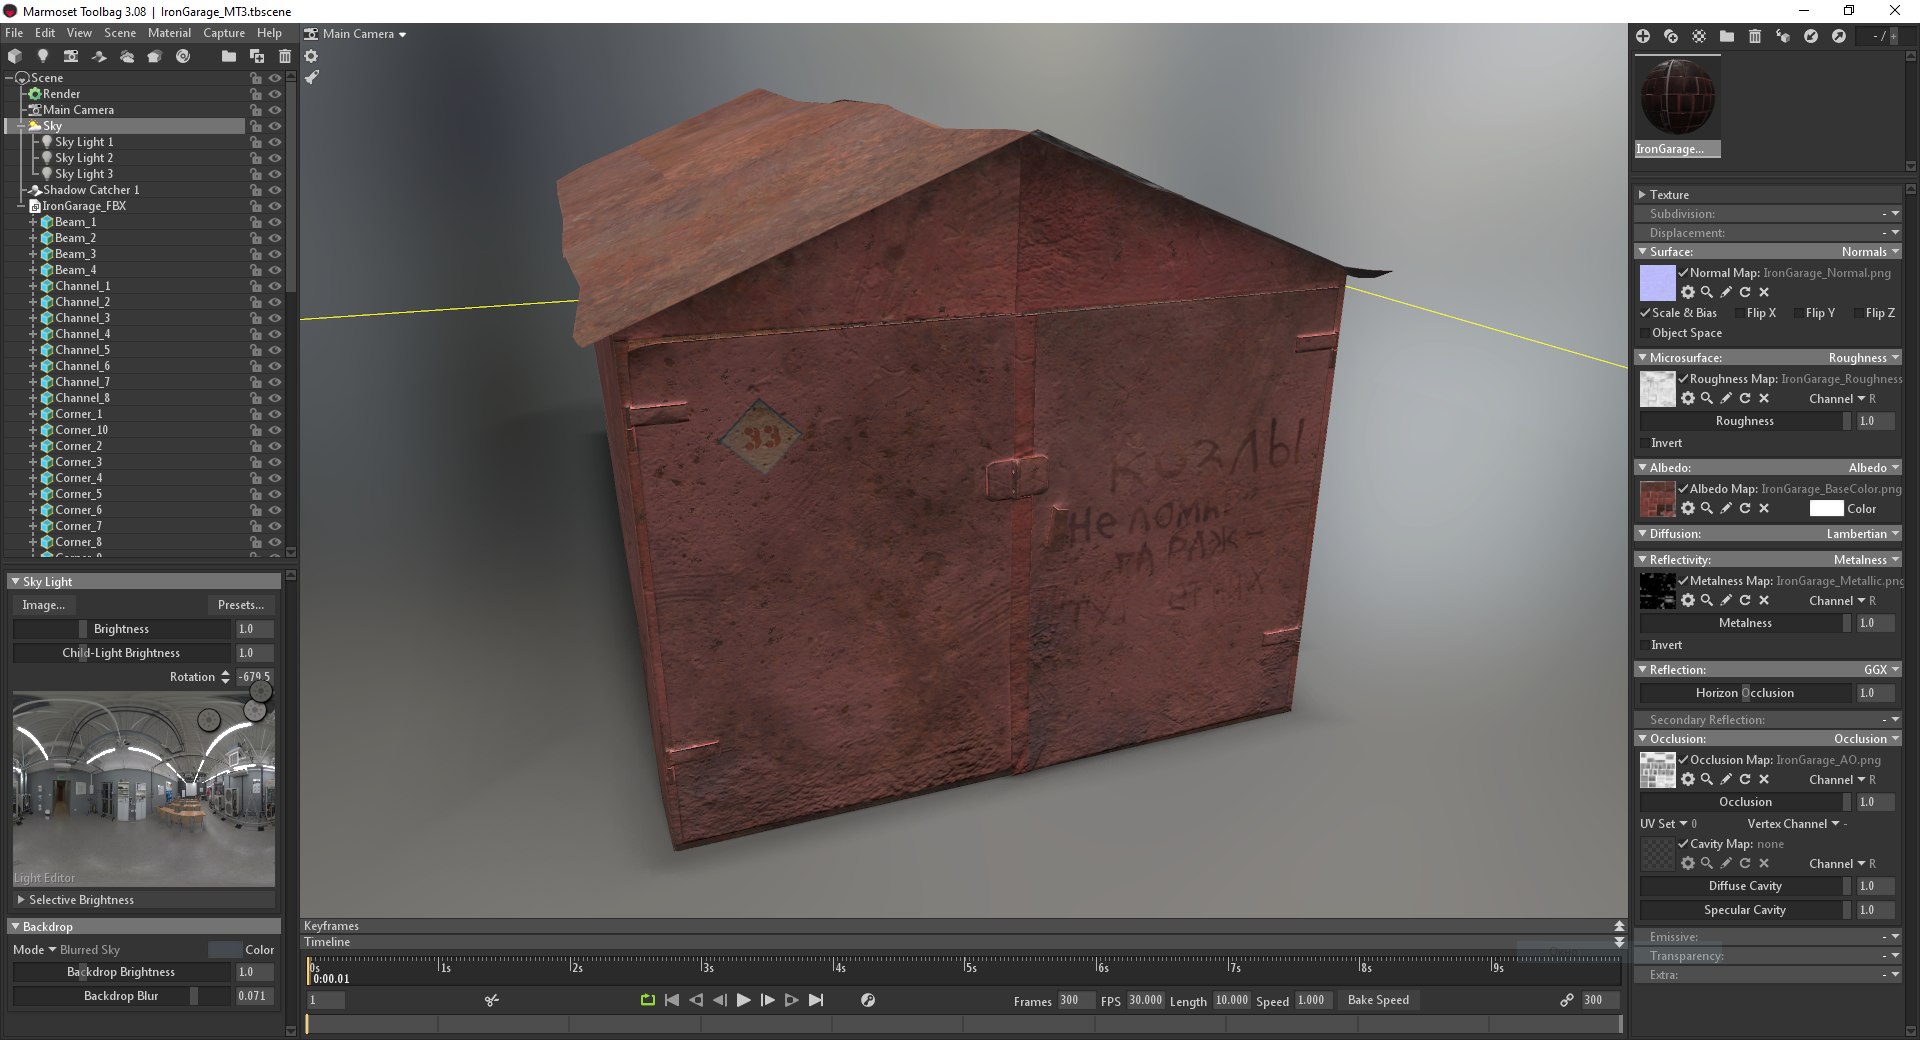The height and width of the screenshot is (1040, 1920).
Task: Open the File menu
Action: click(x=14, y=33)
